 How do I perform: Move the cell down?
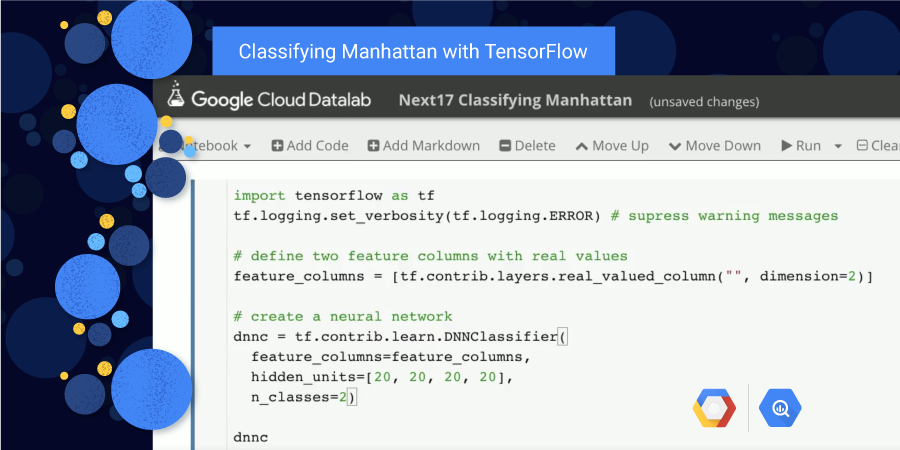[x=715, y=146]
